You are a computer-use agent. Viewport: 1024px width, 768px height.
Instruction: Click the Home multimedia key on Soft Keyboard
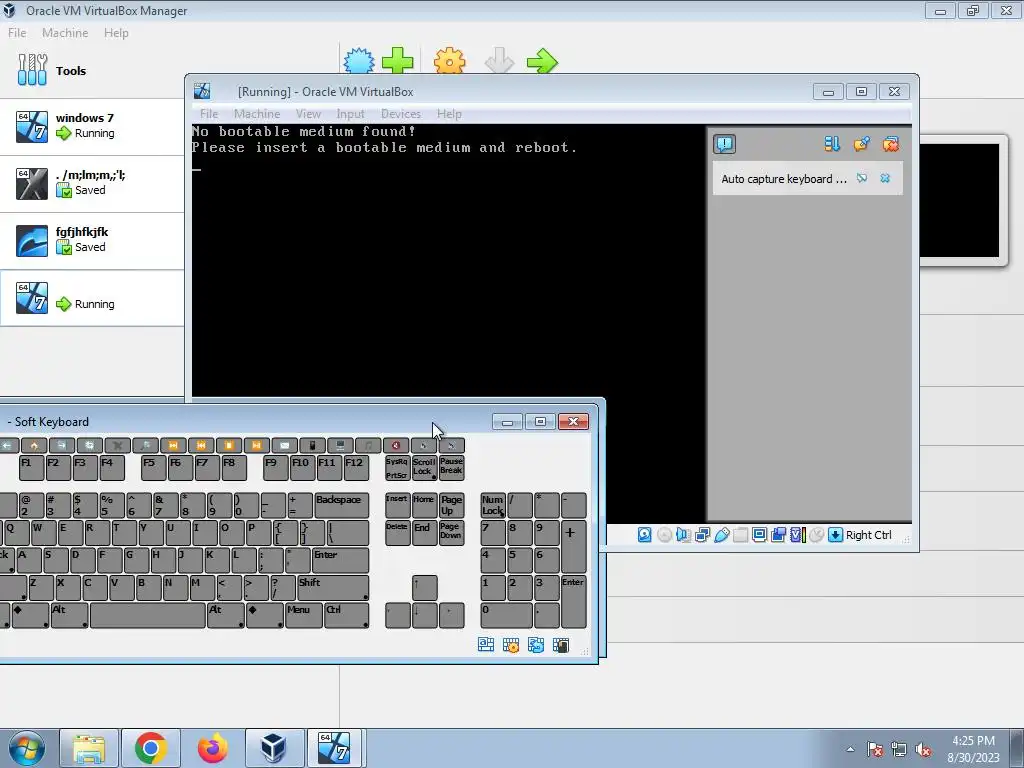point(34,445)
